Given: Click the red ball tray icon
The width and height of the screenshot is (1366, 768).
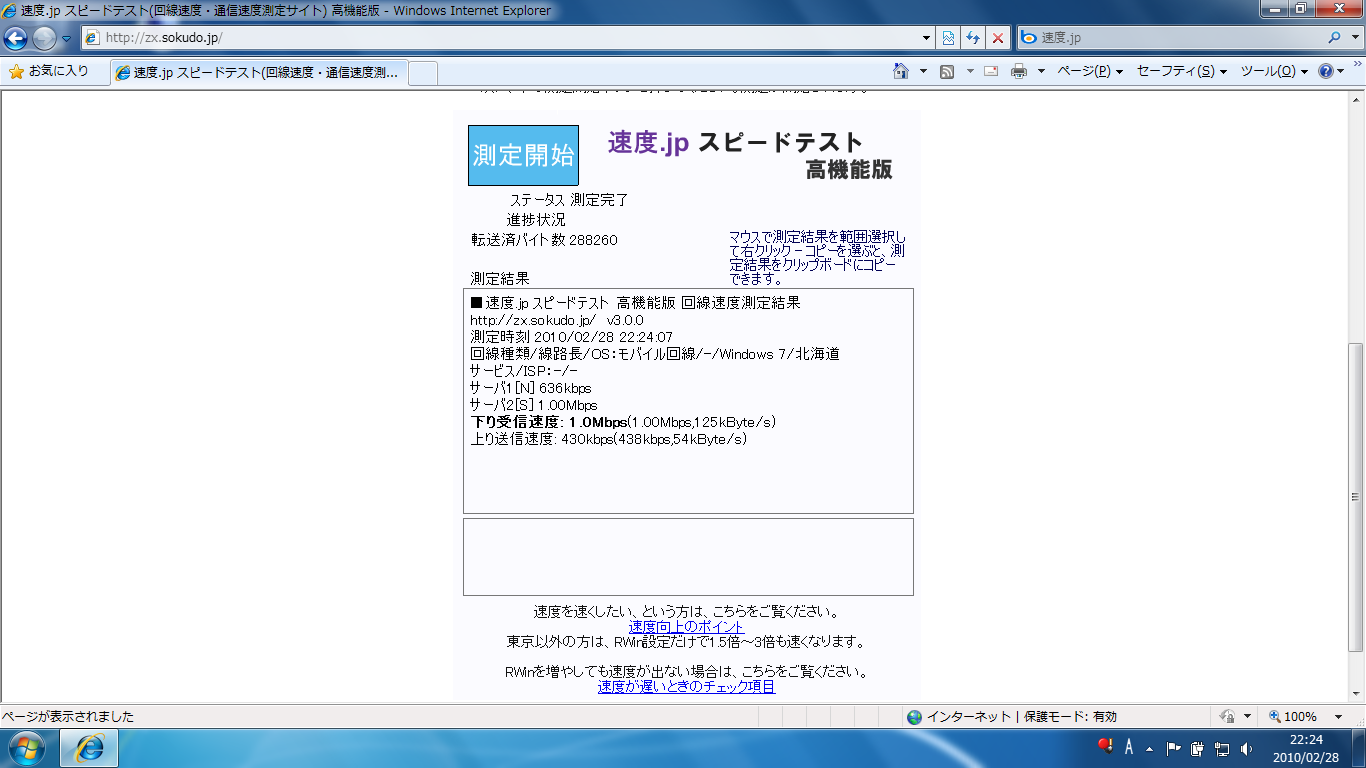Looking at the screenshot, I should pyautogui.click(x=1105, y=746).
